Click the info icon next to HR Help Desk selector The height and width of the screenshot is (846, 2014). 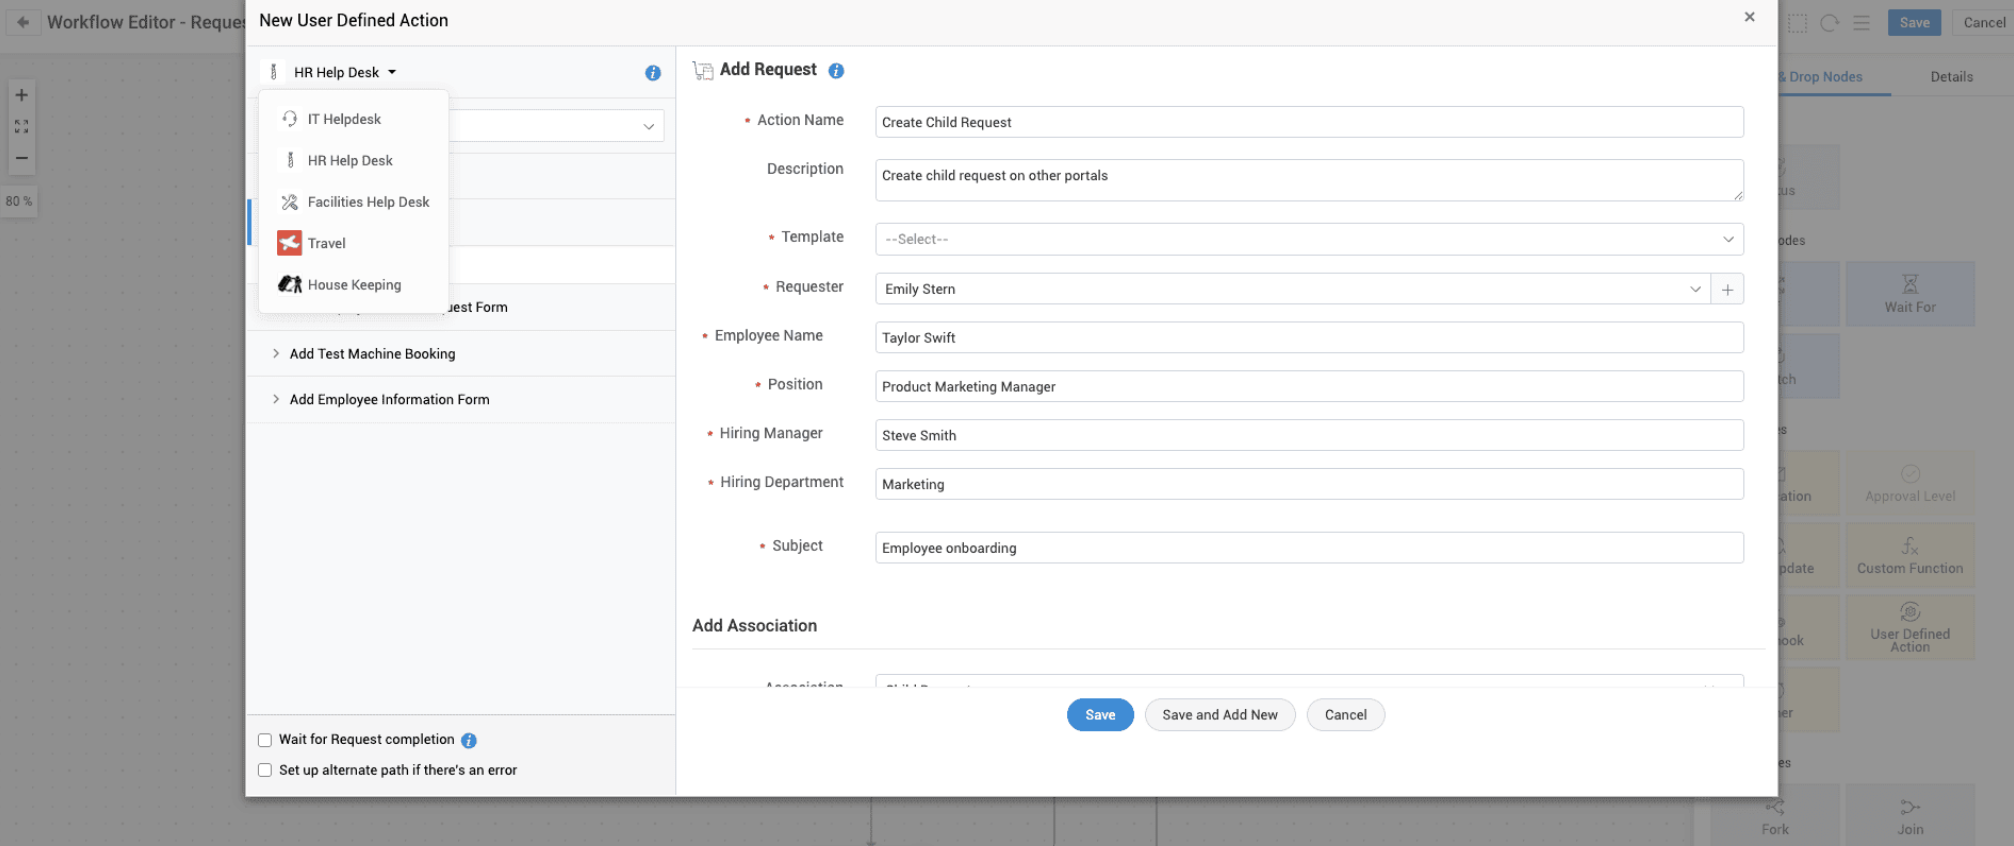coord(653,73)
